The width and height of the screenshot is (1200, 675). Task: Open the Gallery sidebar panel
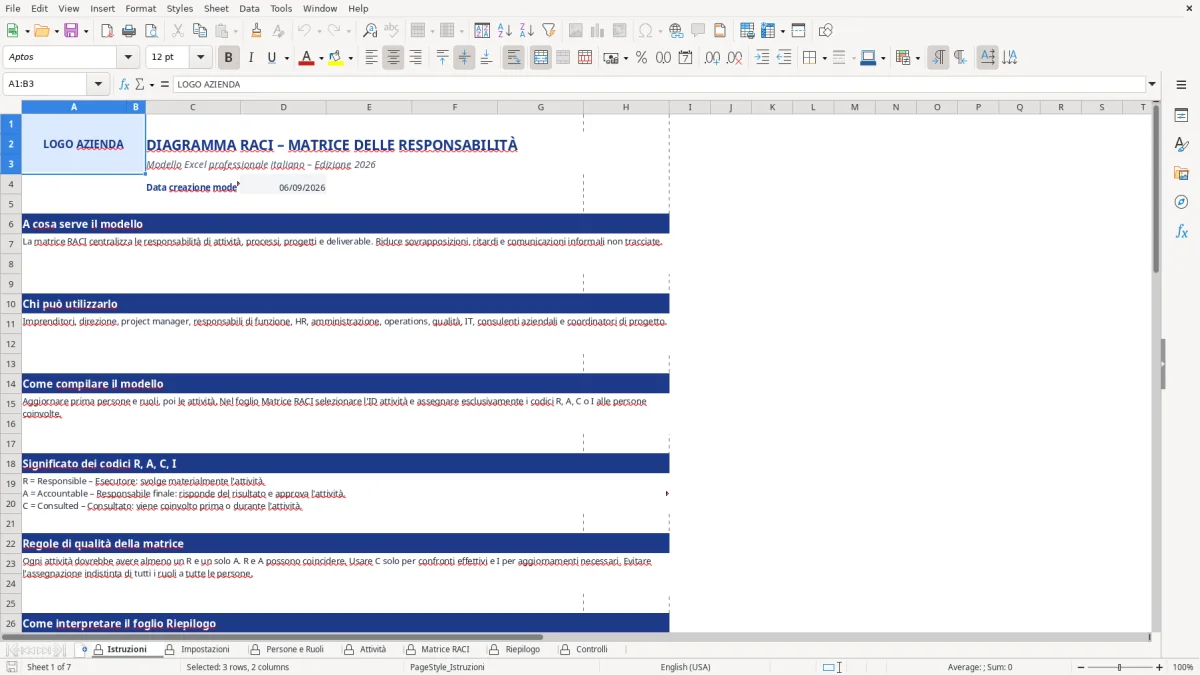click(x=1181, y=173)
